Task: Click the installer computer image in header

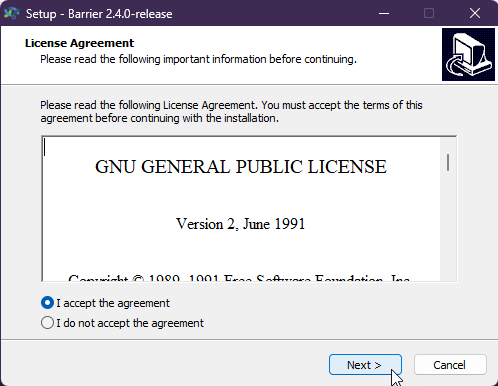Action: click(x=468, y=54)
